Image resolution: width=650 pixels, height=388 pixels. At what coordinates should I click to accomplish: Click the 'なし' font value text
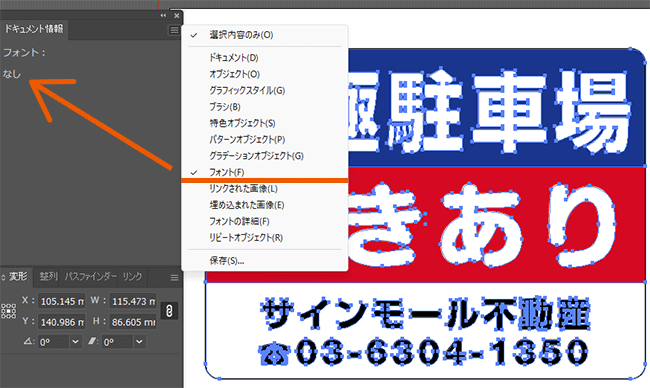click(x=12, y=74)
